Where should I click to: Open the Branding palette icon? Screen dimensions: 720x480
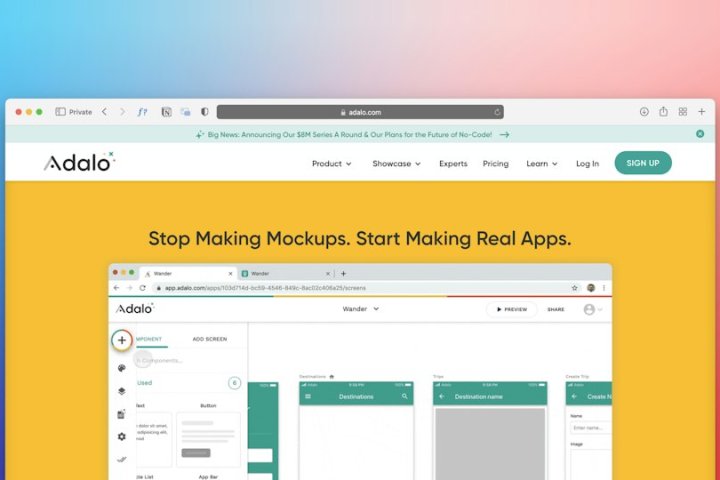point(122,368)
